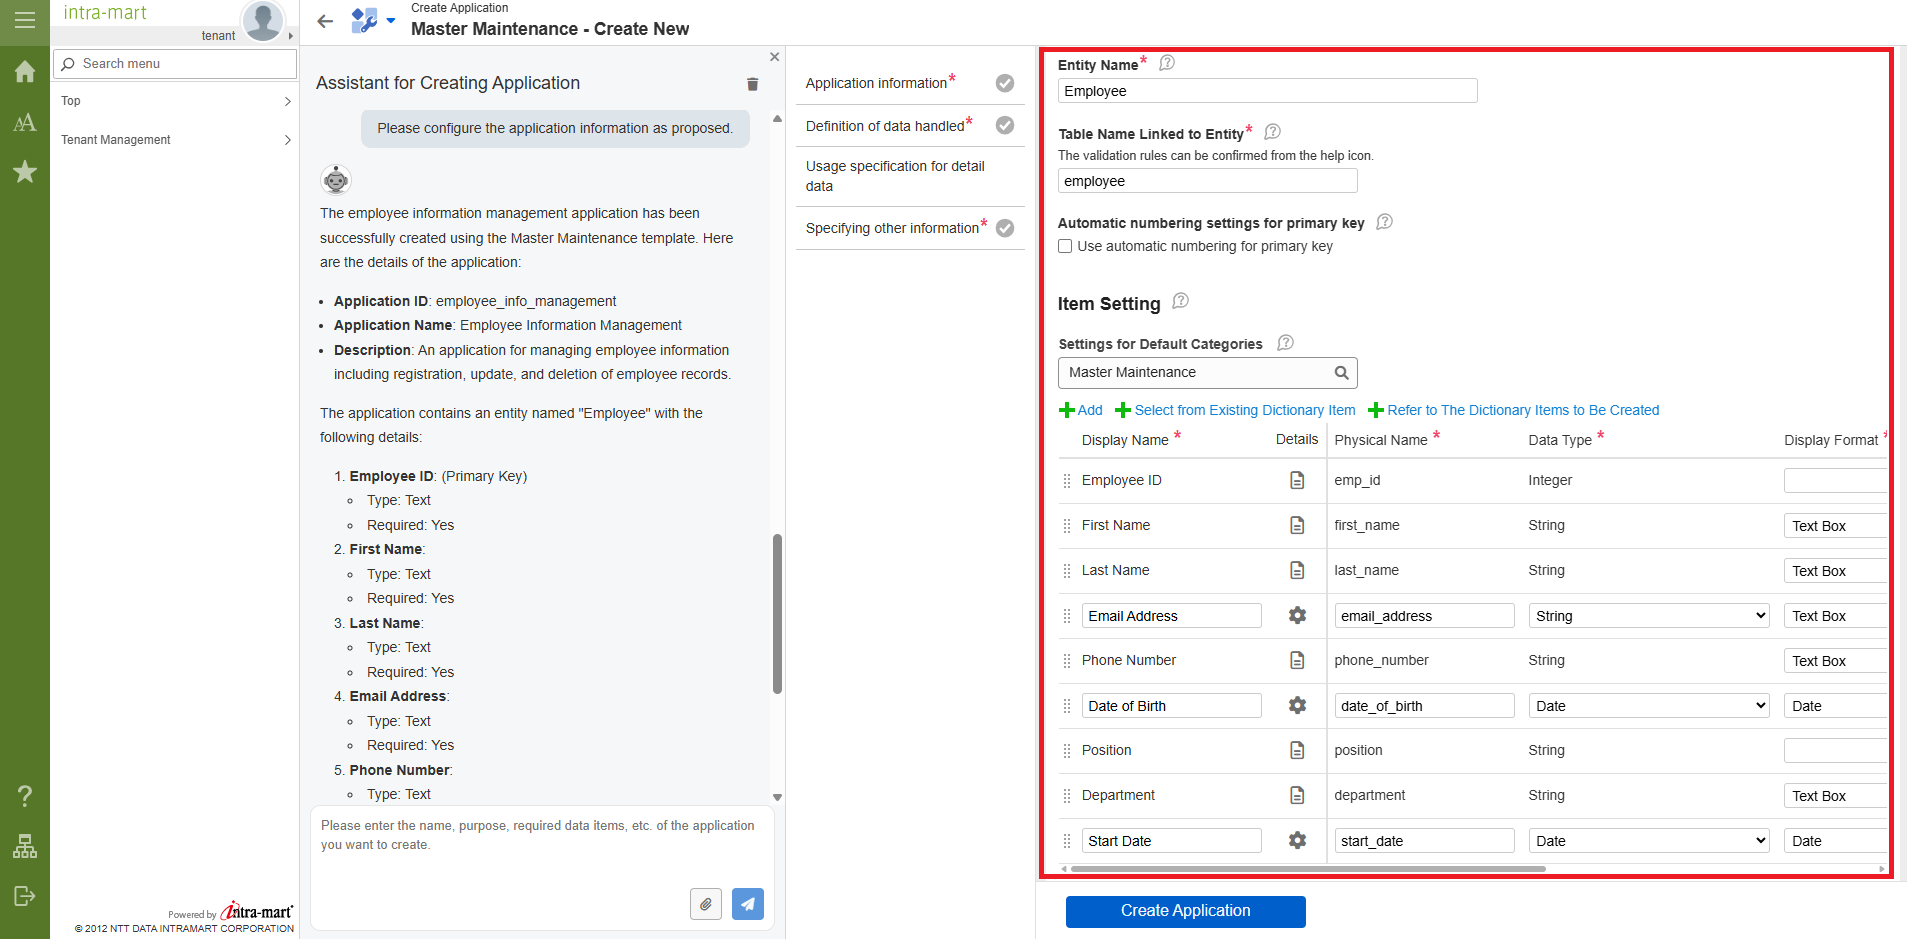1907x939 pixels.
Task: Click the back arrow in header
Action: (x=325, y=21)
